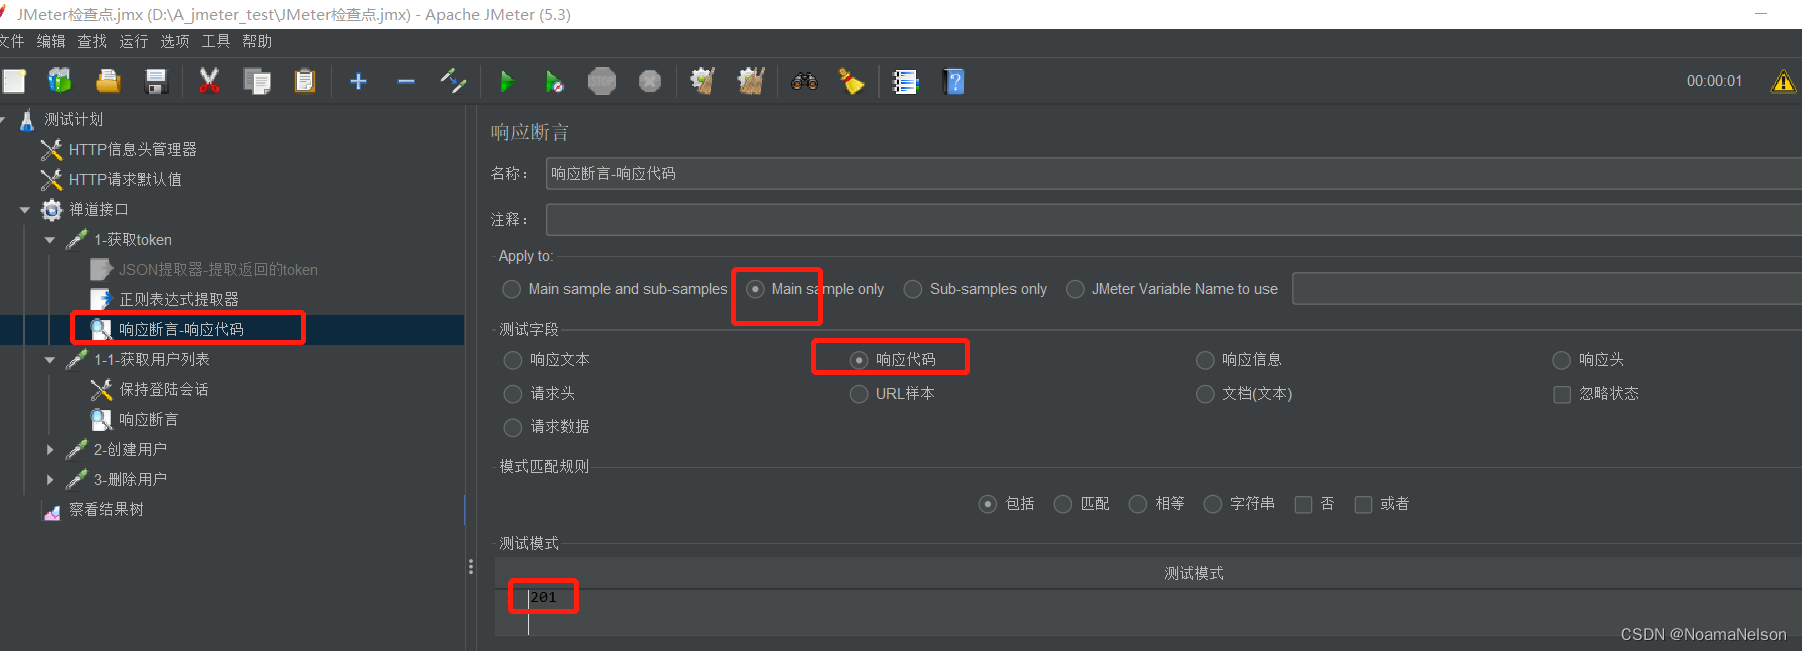Expand the 3-删除用户 node
This screenshot has height=651, width=1802.
click(50, 480)
